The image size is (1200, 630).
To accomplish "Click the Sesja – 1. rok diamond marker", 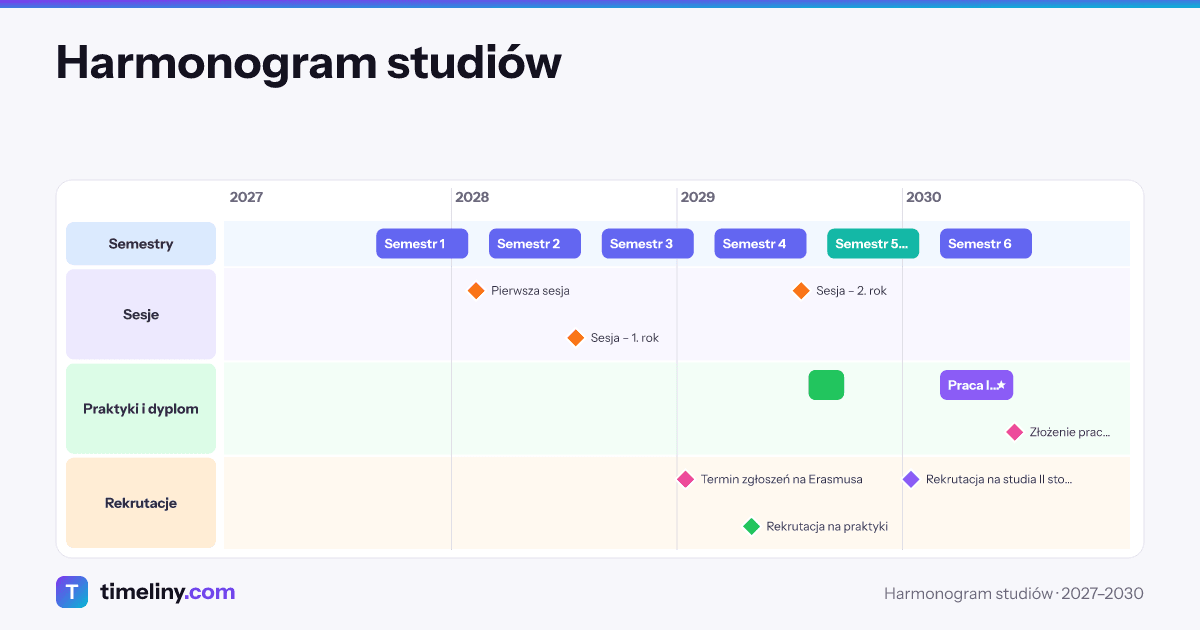I will click(x=576, y=338).
